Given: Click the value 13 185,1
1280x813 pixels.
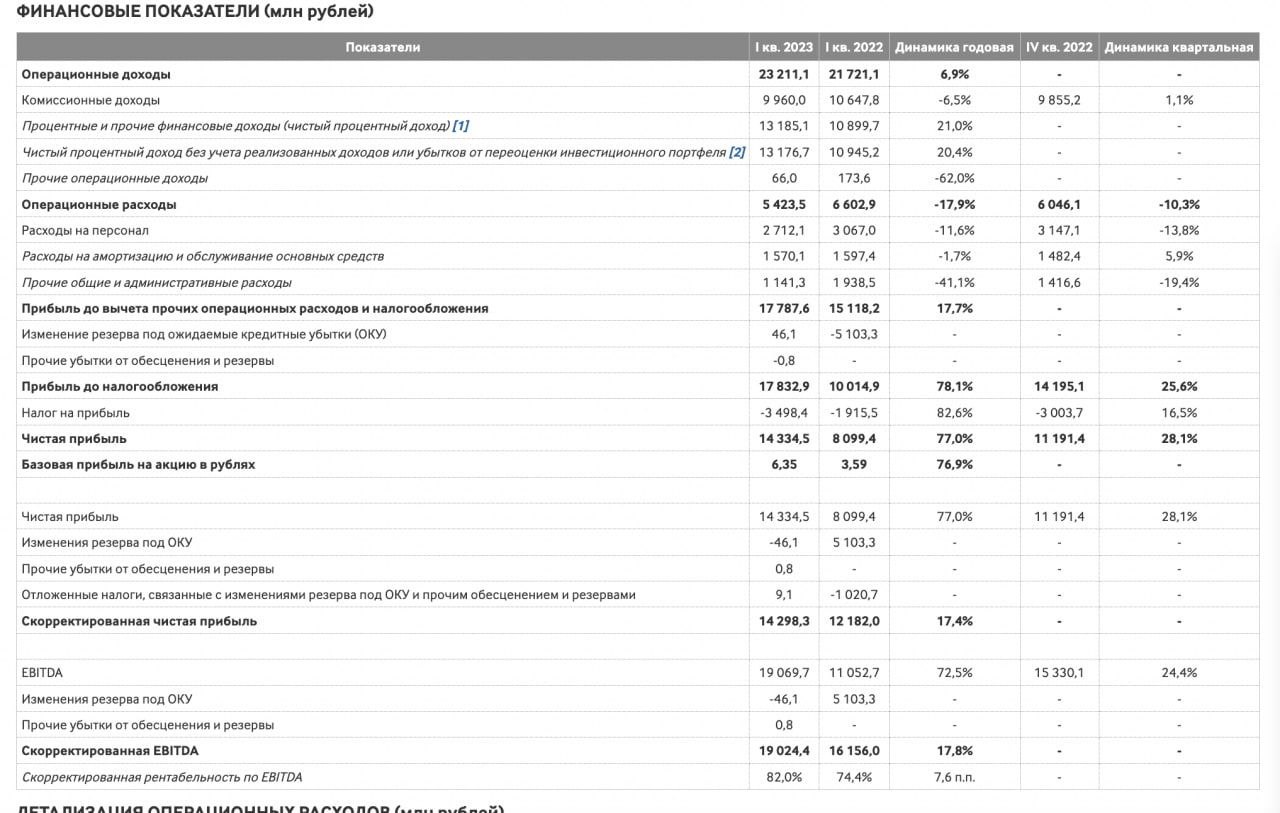Looking at the screenshot, I should 785,126.
